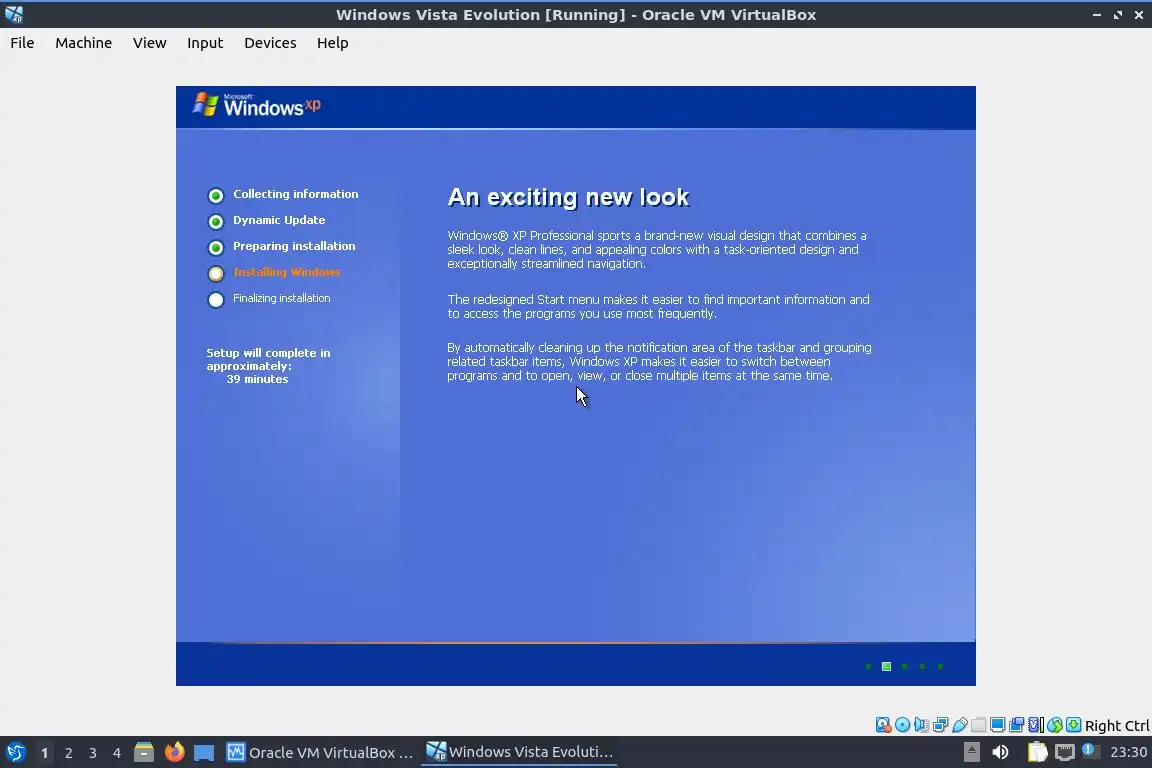Open the clipboard manager tray icon
The width and height of the screenshot is (1152, 768).
tap(1037, 752)
